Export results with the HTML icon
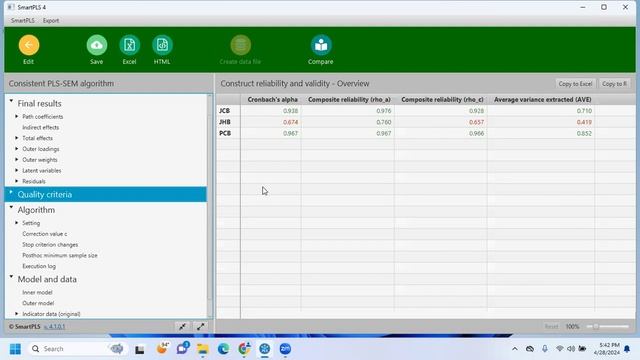640x360 pixels. (x=162, y=45)
